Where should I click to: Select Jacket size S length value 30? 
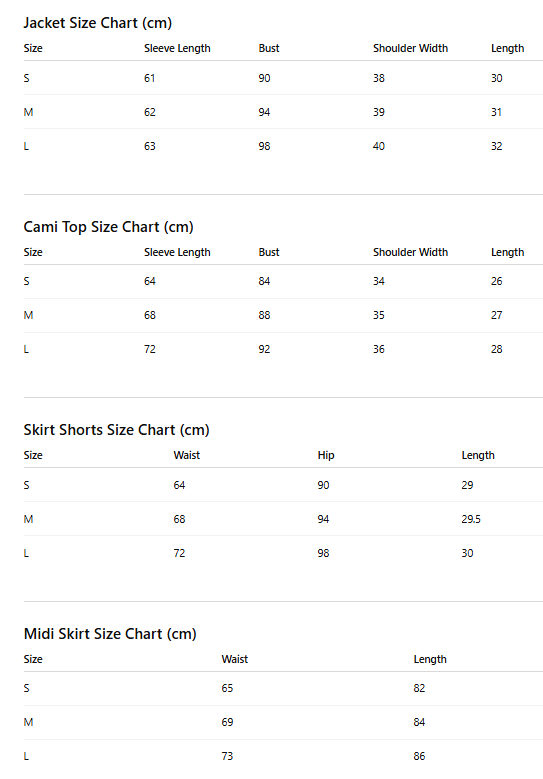(497, 78)
